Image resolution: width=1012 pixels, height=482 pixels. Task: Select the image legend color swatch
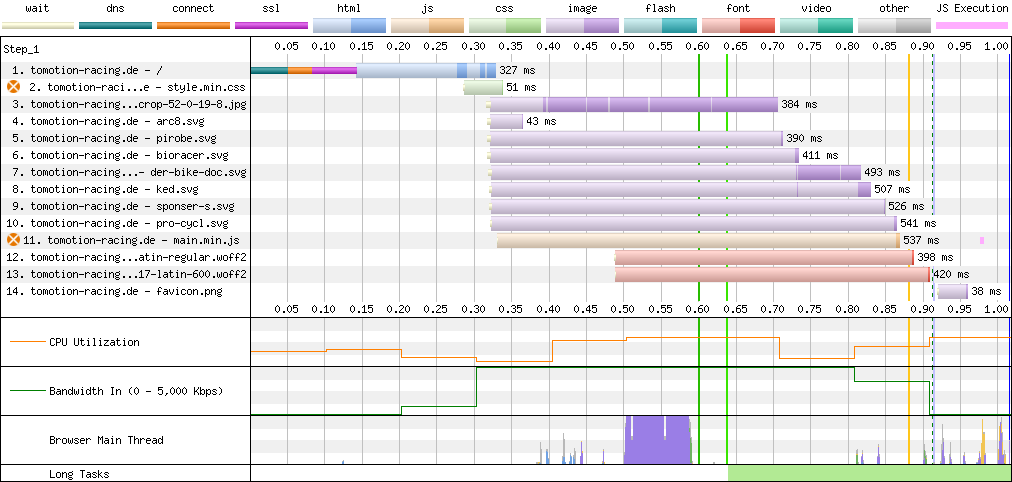click(x=583, y=26)
